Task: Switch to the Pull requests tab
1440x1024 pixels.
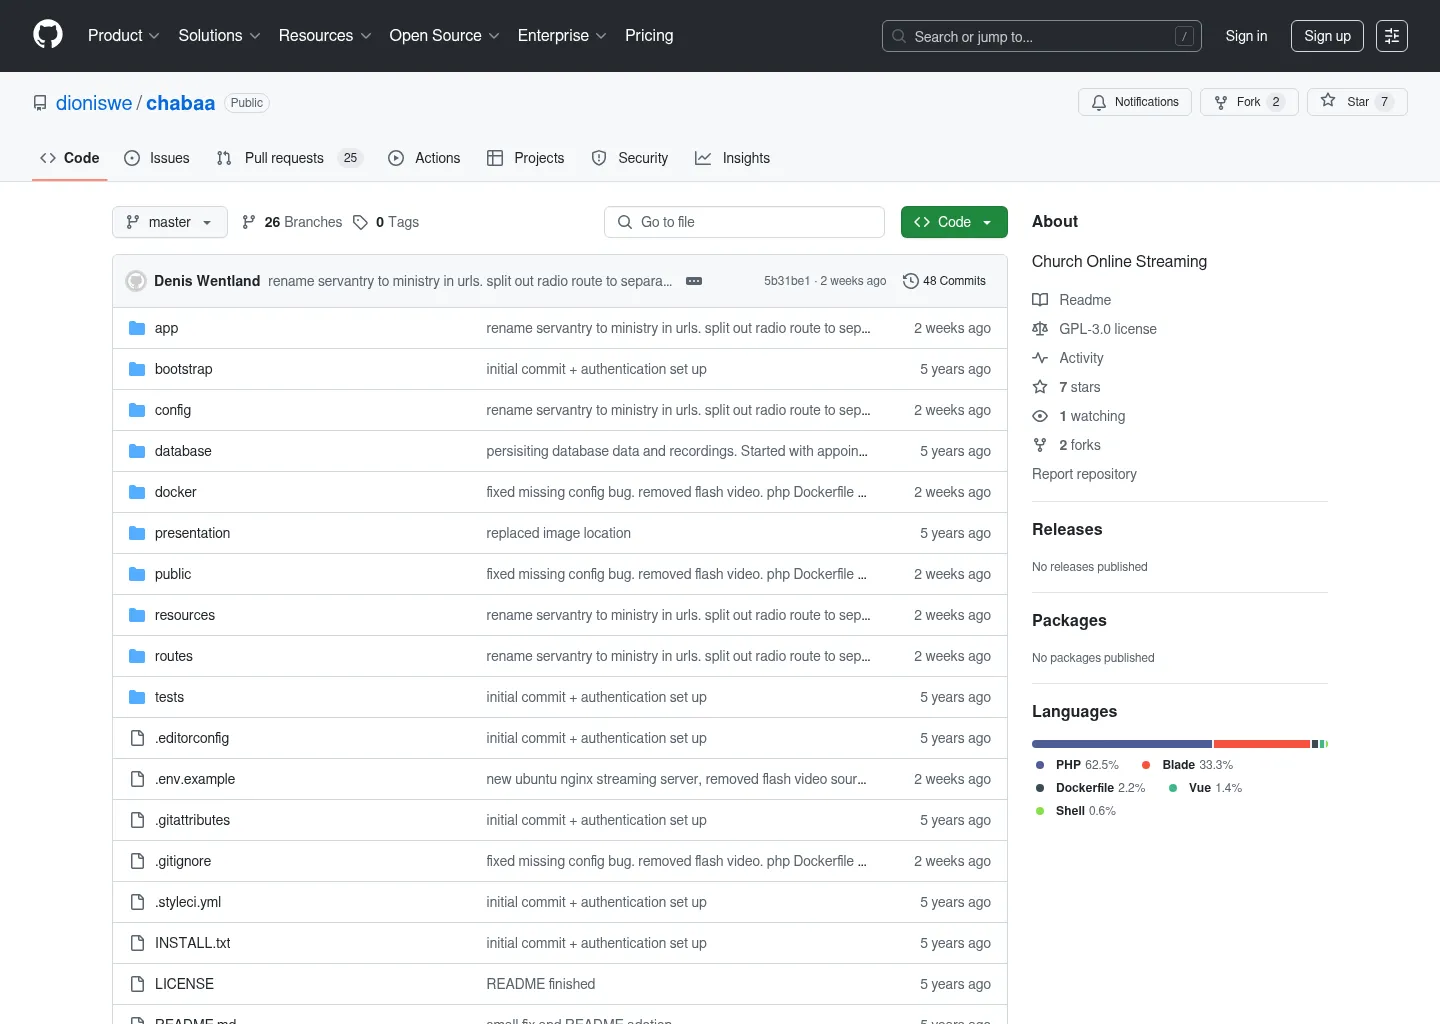Action: tap(284, 158)
